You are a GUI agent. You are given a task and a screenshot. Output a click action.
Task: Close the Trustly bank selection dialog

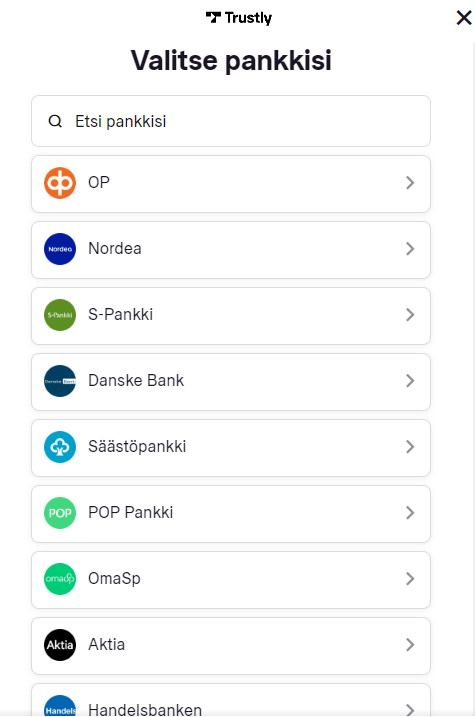point(464,18)
